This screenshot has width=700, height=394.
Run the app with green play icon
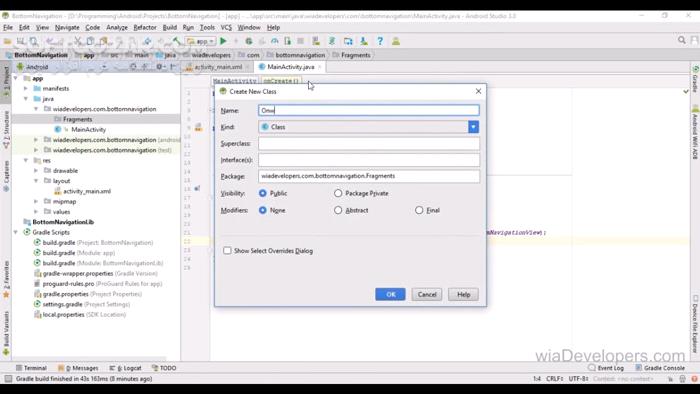[223, 41]
